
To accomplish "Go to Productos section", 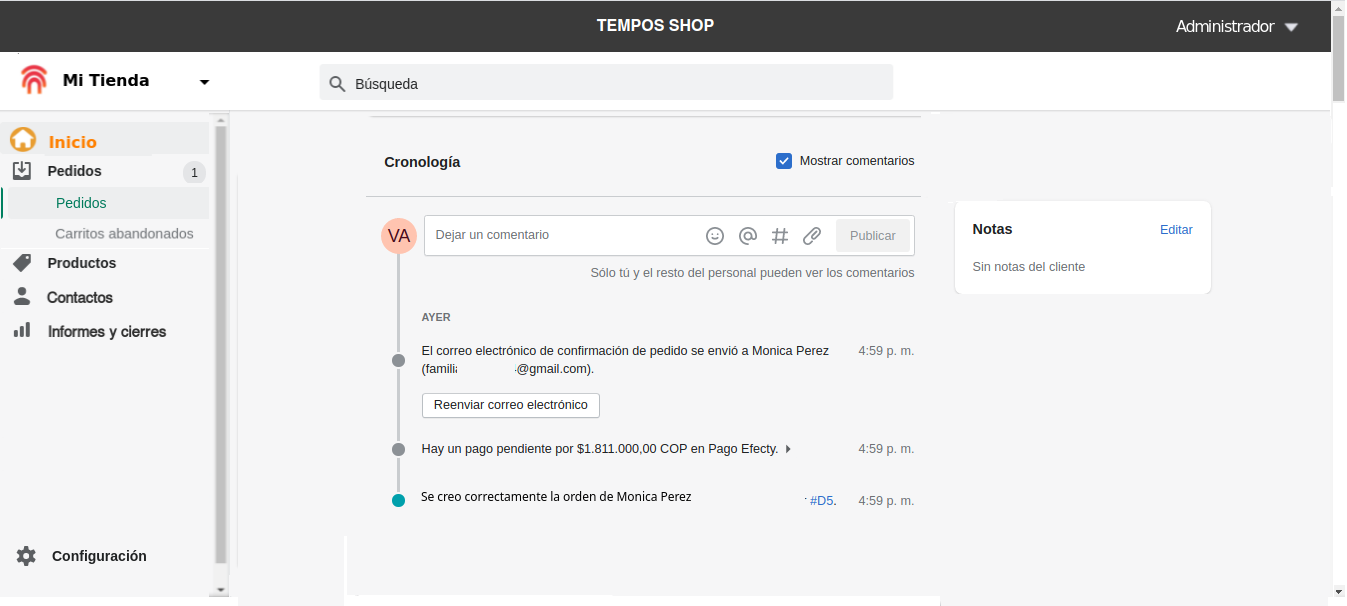I will click(x=81, y=263).
